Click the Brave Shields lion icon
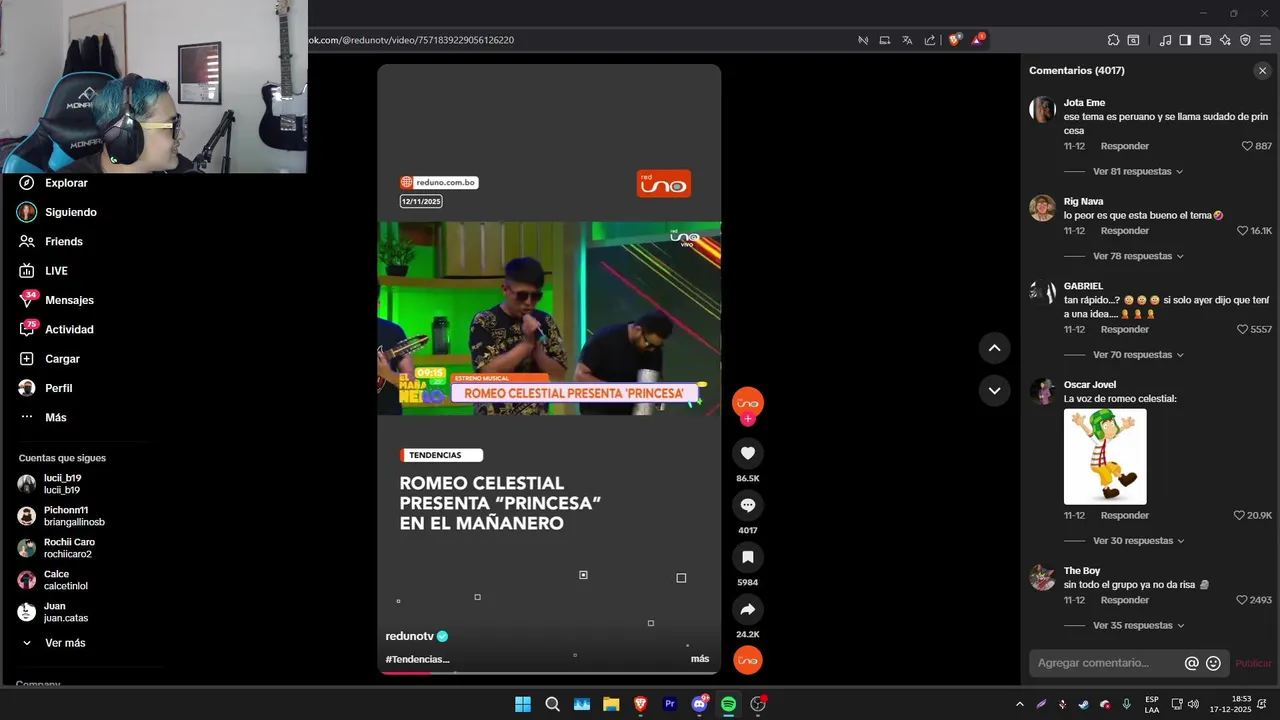 [954, 40]
